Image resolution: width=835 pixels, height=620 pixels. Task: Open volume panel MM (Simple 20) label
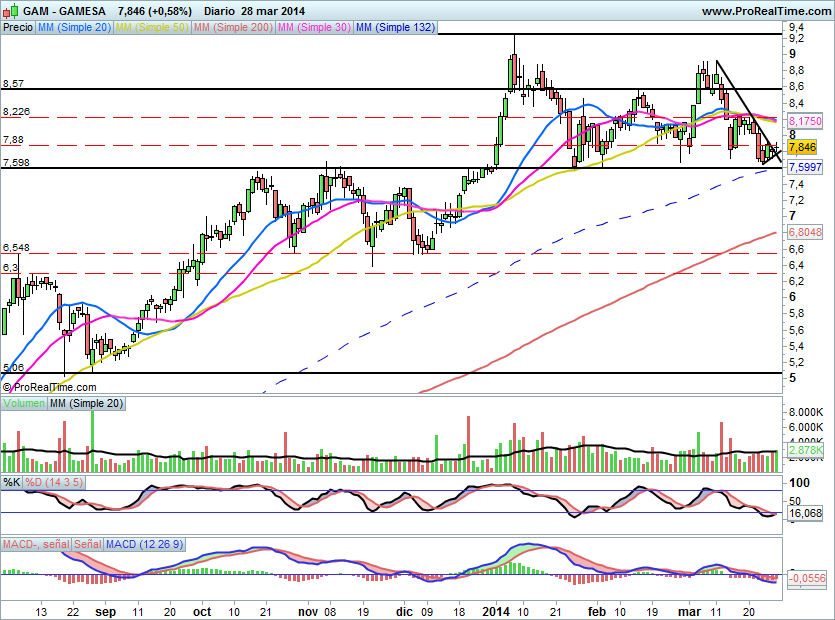point(86,403)
